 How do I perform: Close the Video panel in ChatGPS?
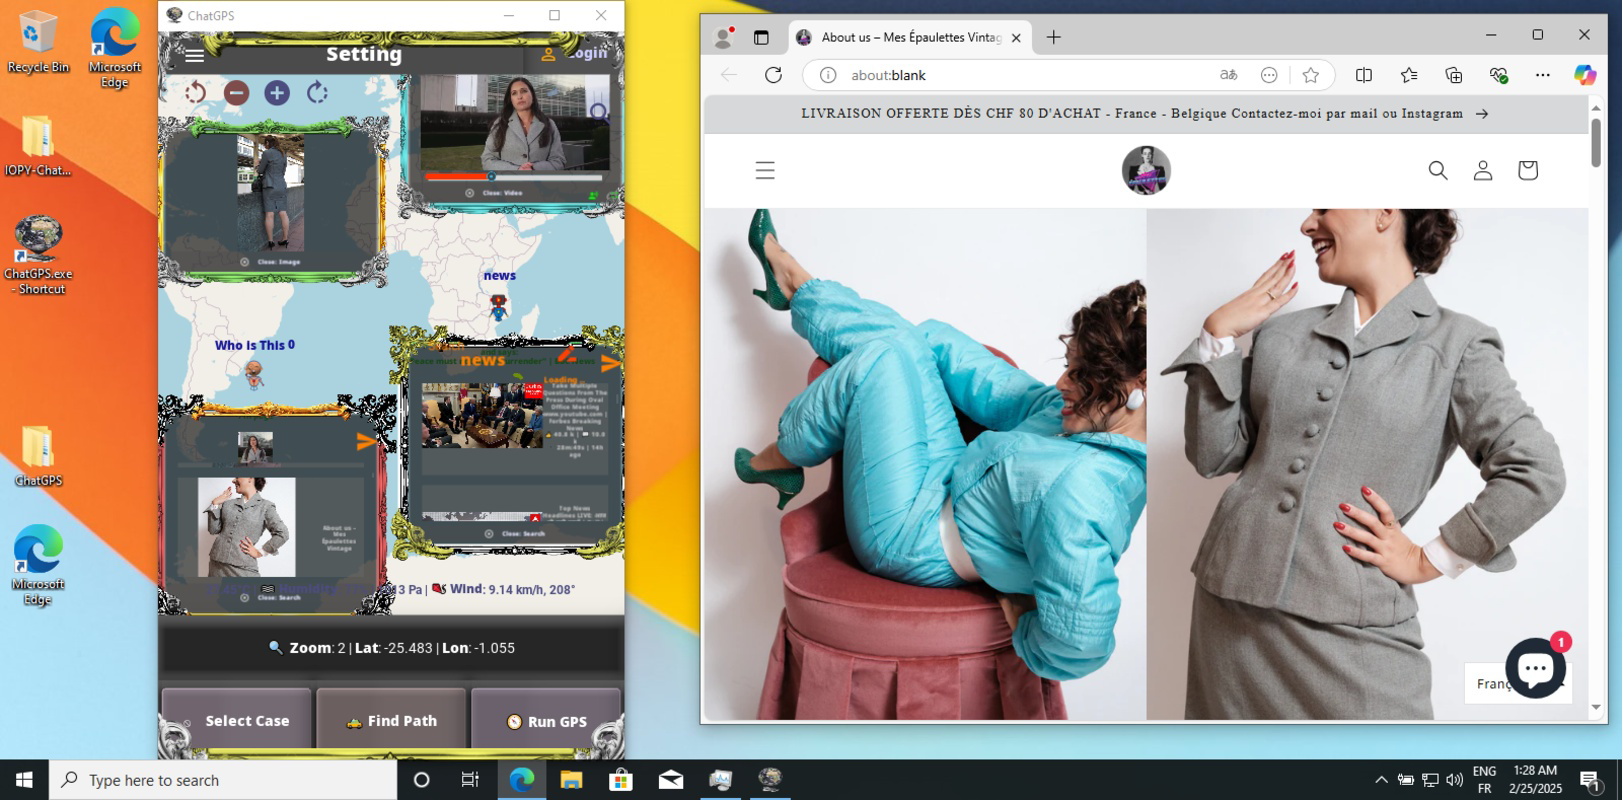(494, 193)
